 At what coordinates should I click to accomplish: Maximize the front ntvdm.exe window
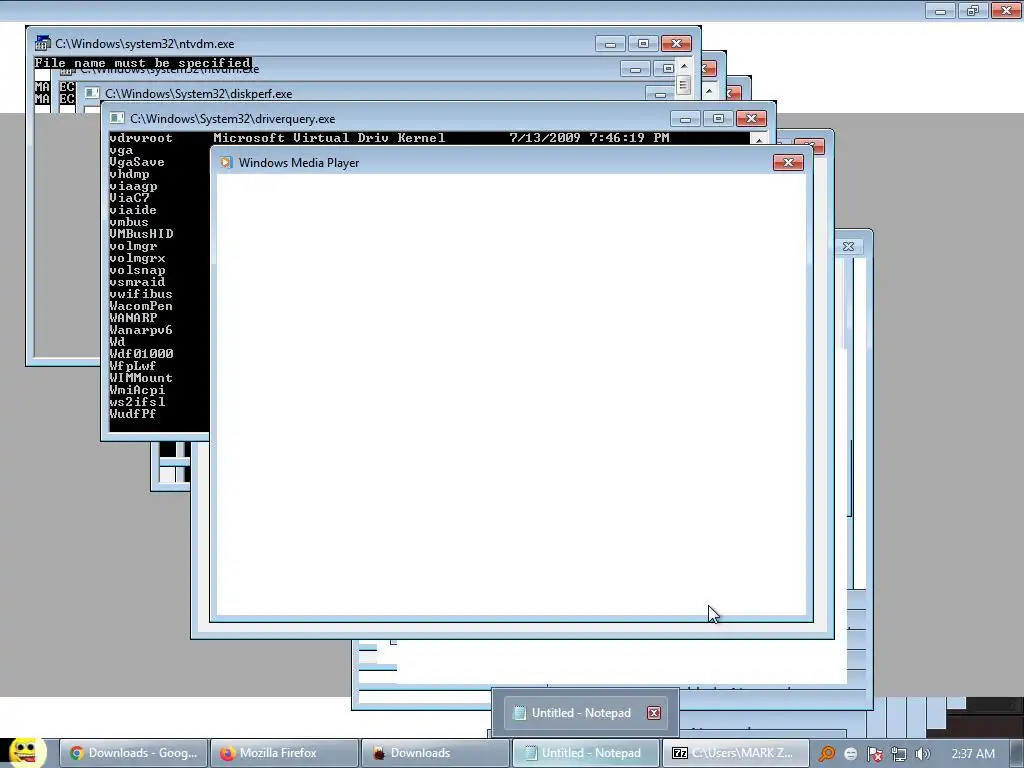click(643, 44)
